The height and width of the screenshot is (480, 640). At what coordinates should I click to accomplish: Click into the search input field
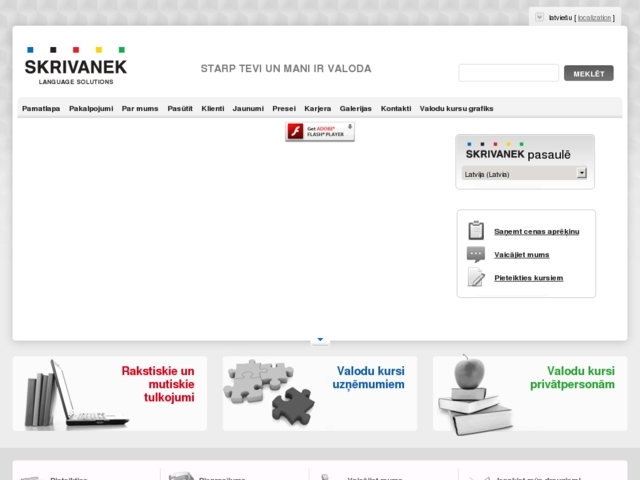click(x=508, y=73)
